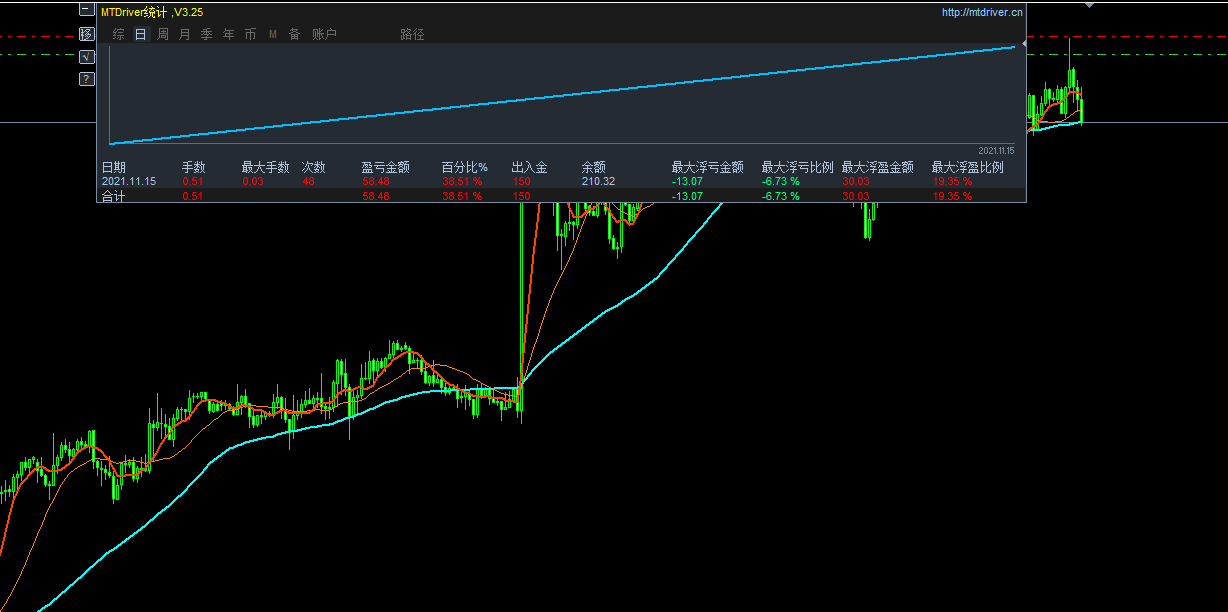
Task: Click 0.51 lots in the 合计 row
Action: (193, 197)
